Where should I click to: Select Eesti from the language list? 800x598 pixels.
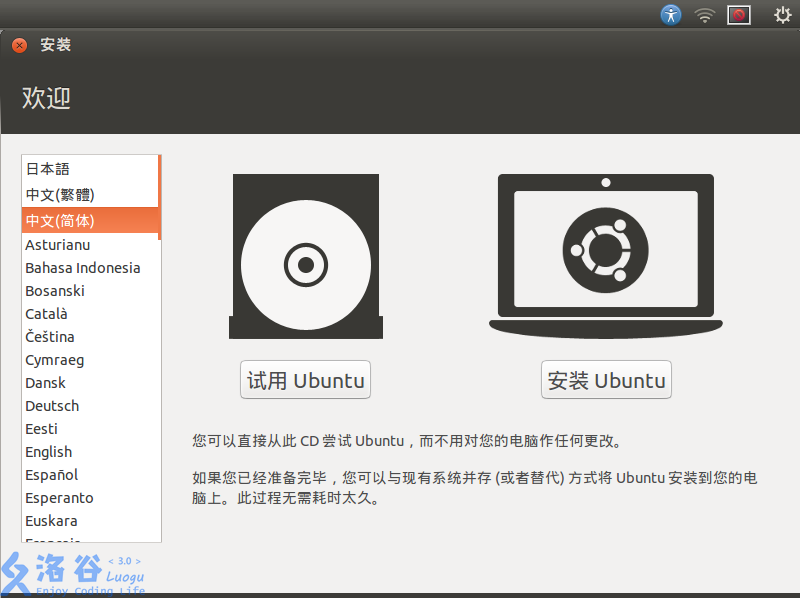click(x=90, y=429)
